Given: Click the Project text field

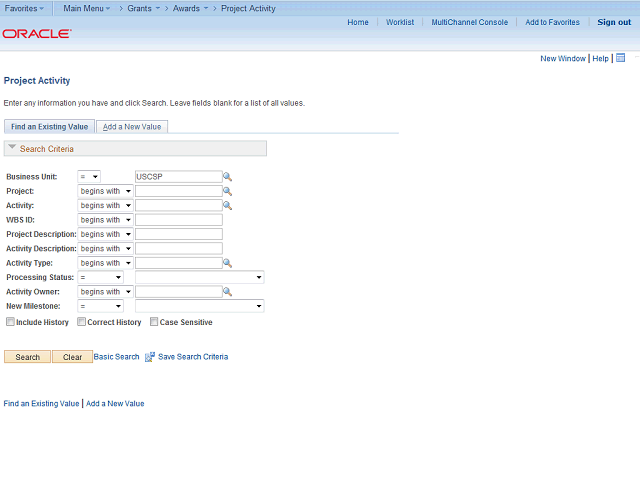Looking at the screenshot, I should coord(179,191).
